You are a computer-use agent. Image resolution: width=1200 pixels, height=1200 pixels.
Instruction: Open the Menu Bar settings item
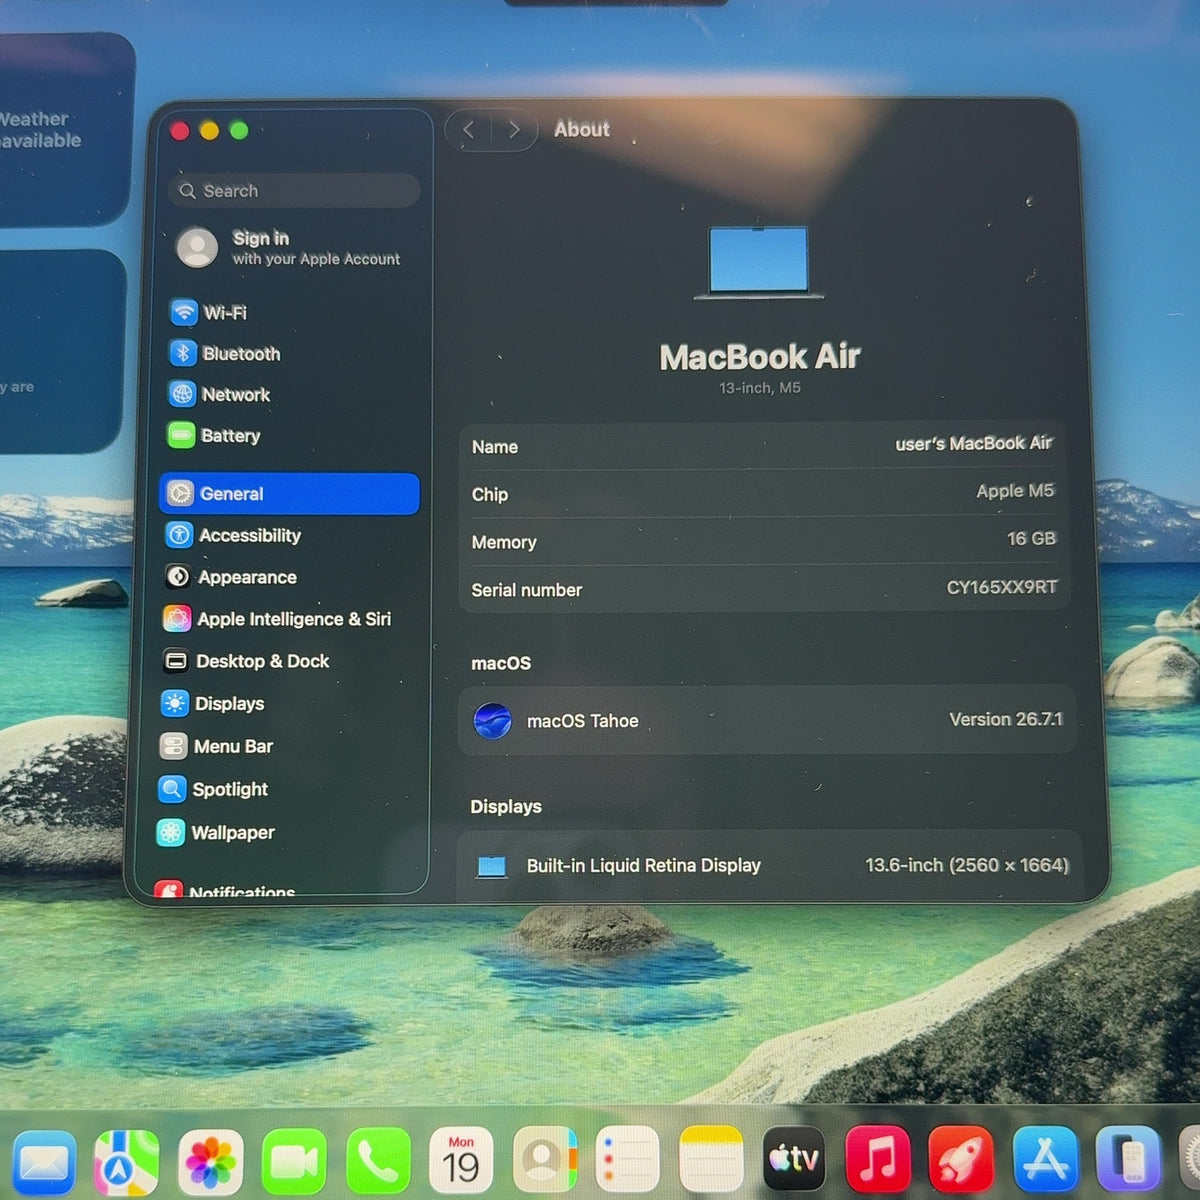pos(217,746)
